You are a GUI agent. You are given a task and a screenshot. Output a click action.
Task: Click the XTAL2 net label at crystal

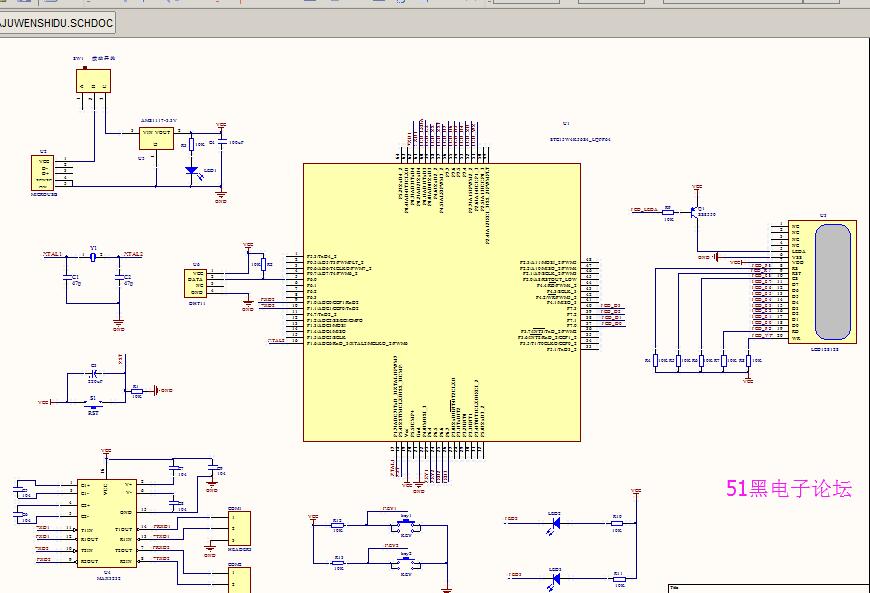point(133,254)
